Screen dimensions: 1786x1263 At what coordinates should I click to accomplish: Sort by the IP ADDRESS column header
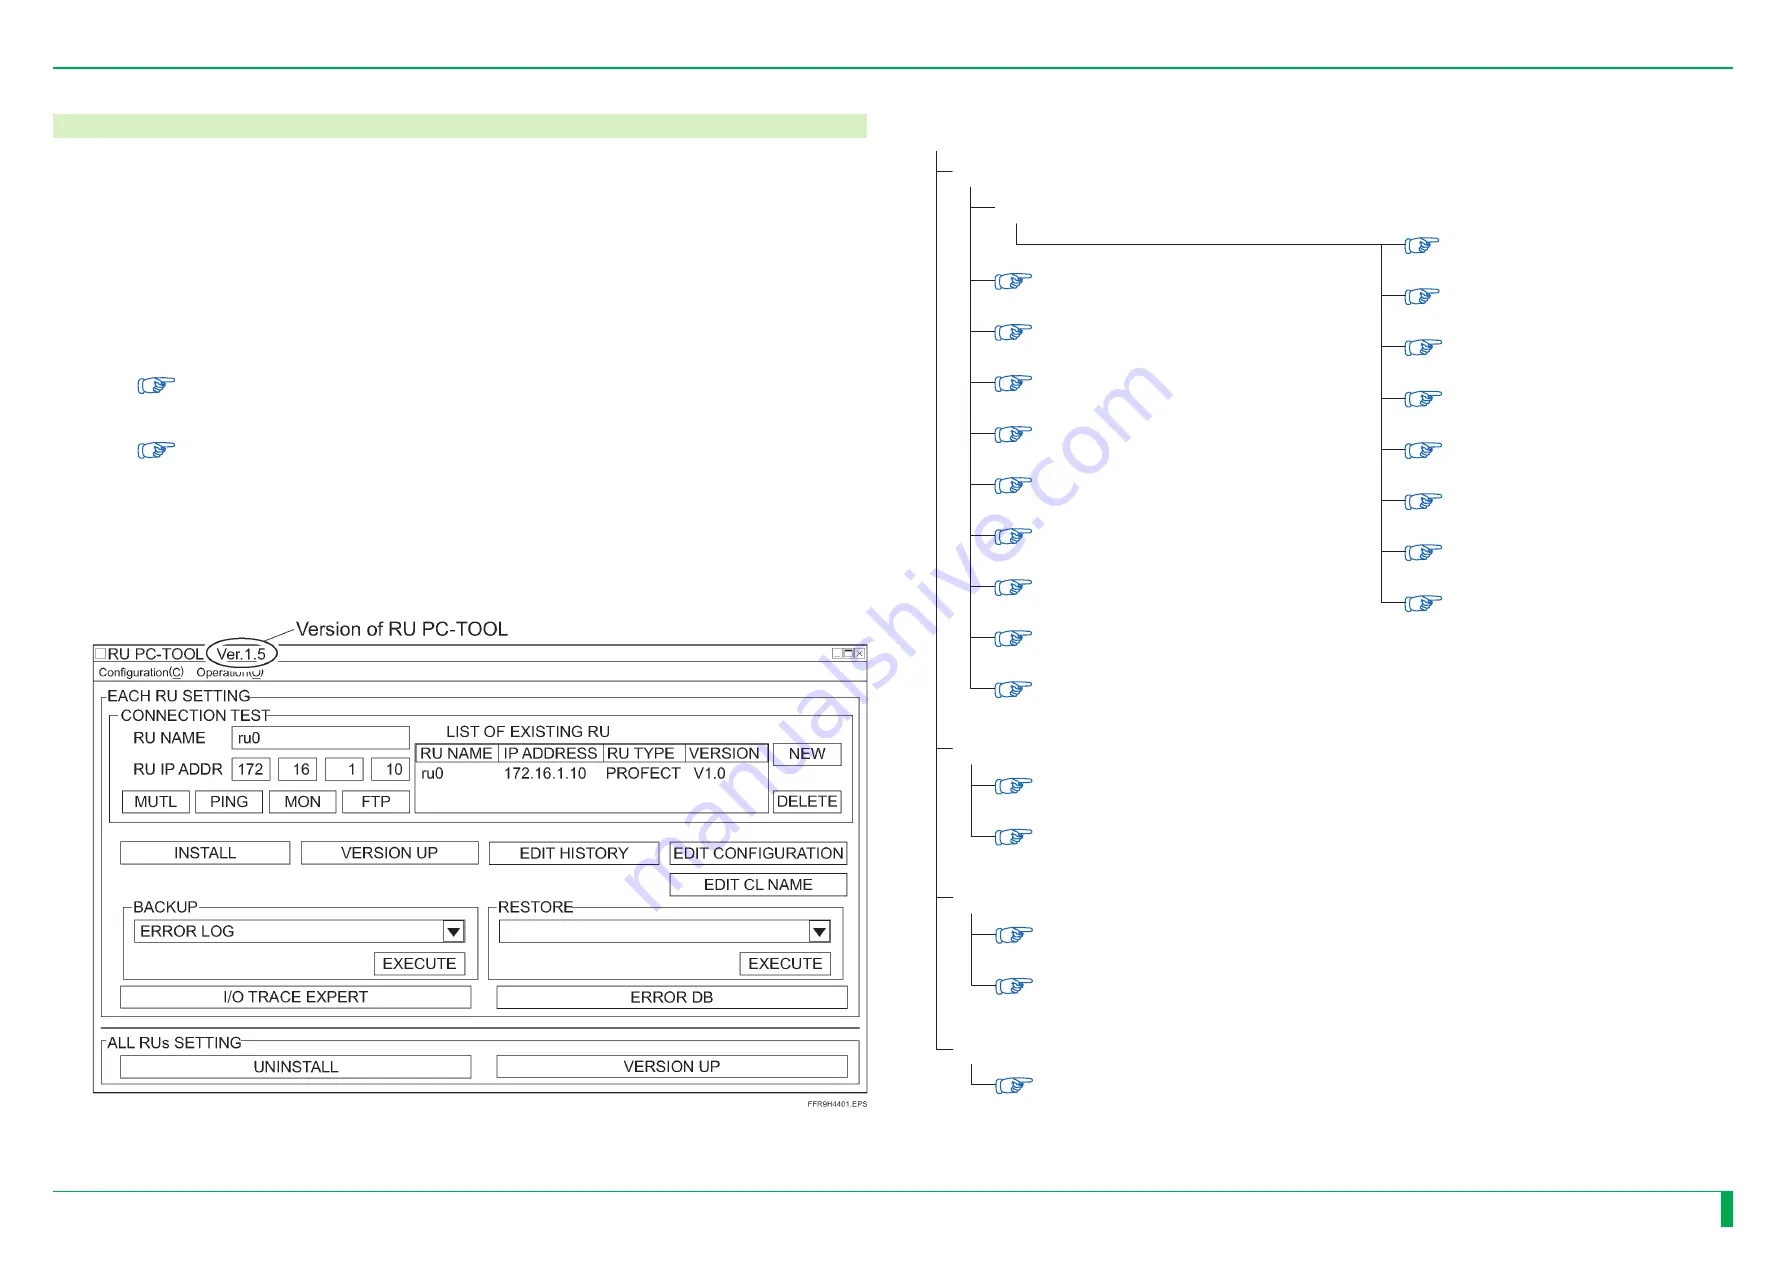(x=551, y=754)
